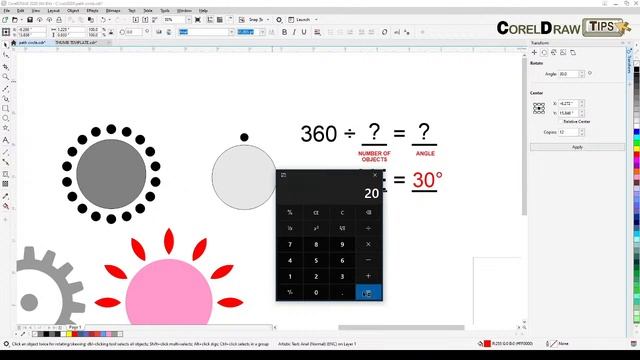Click the Print icon in the toolbar
The height and width of the screenshot is (360, 640).
click(x=59, y=20)
